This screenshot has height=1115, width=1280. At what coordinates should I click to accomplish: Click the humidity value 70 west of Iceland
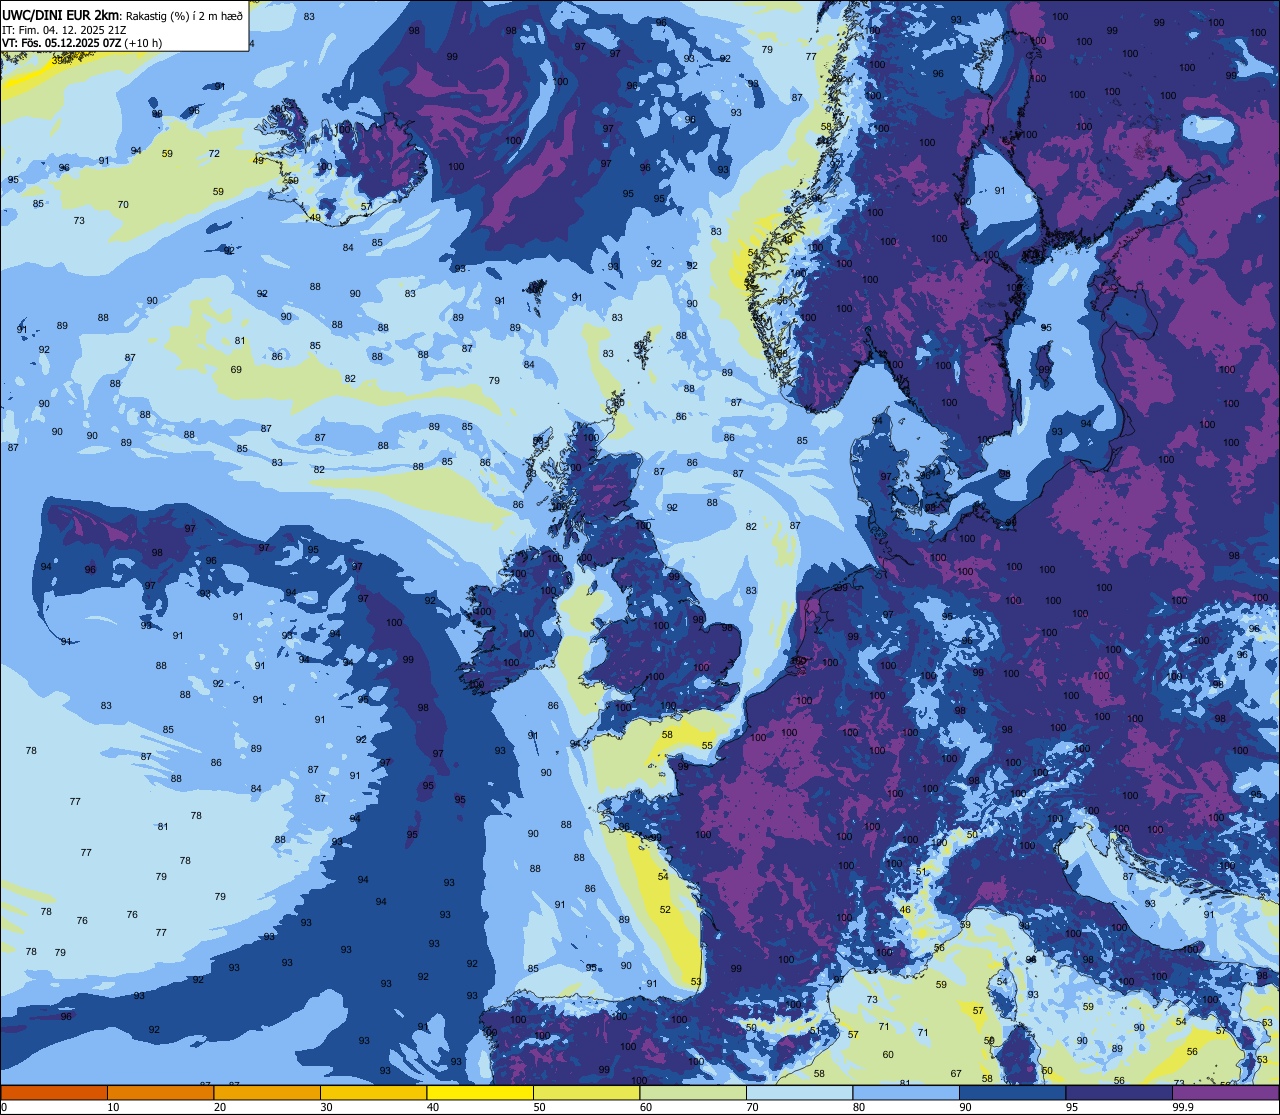(123, 204)
